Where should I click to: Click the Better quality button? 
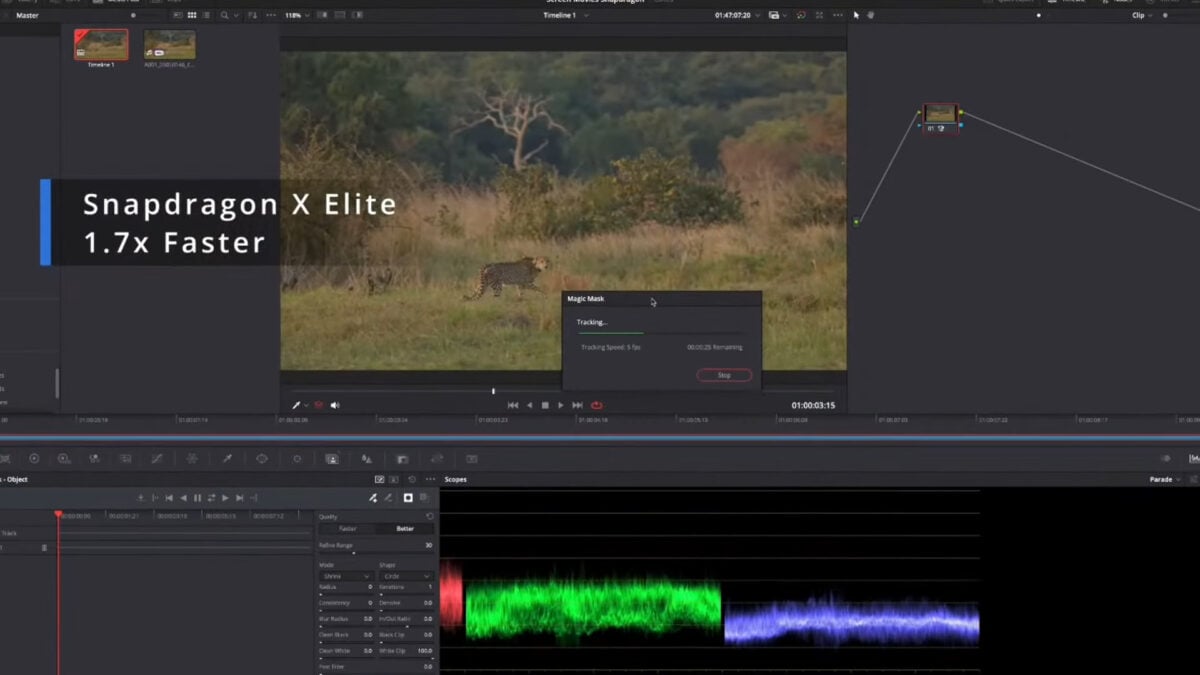tap(405, 528)
